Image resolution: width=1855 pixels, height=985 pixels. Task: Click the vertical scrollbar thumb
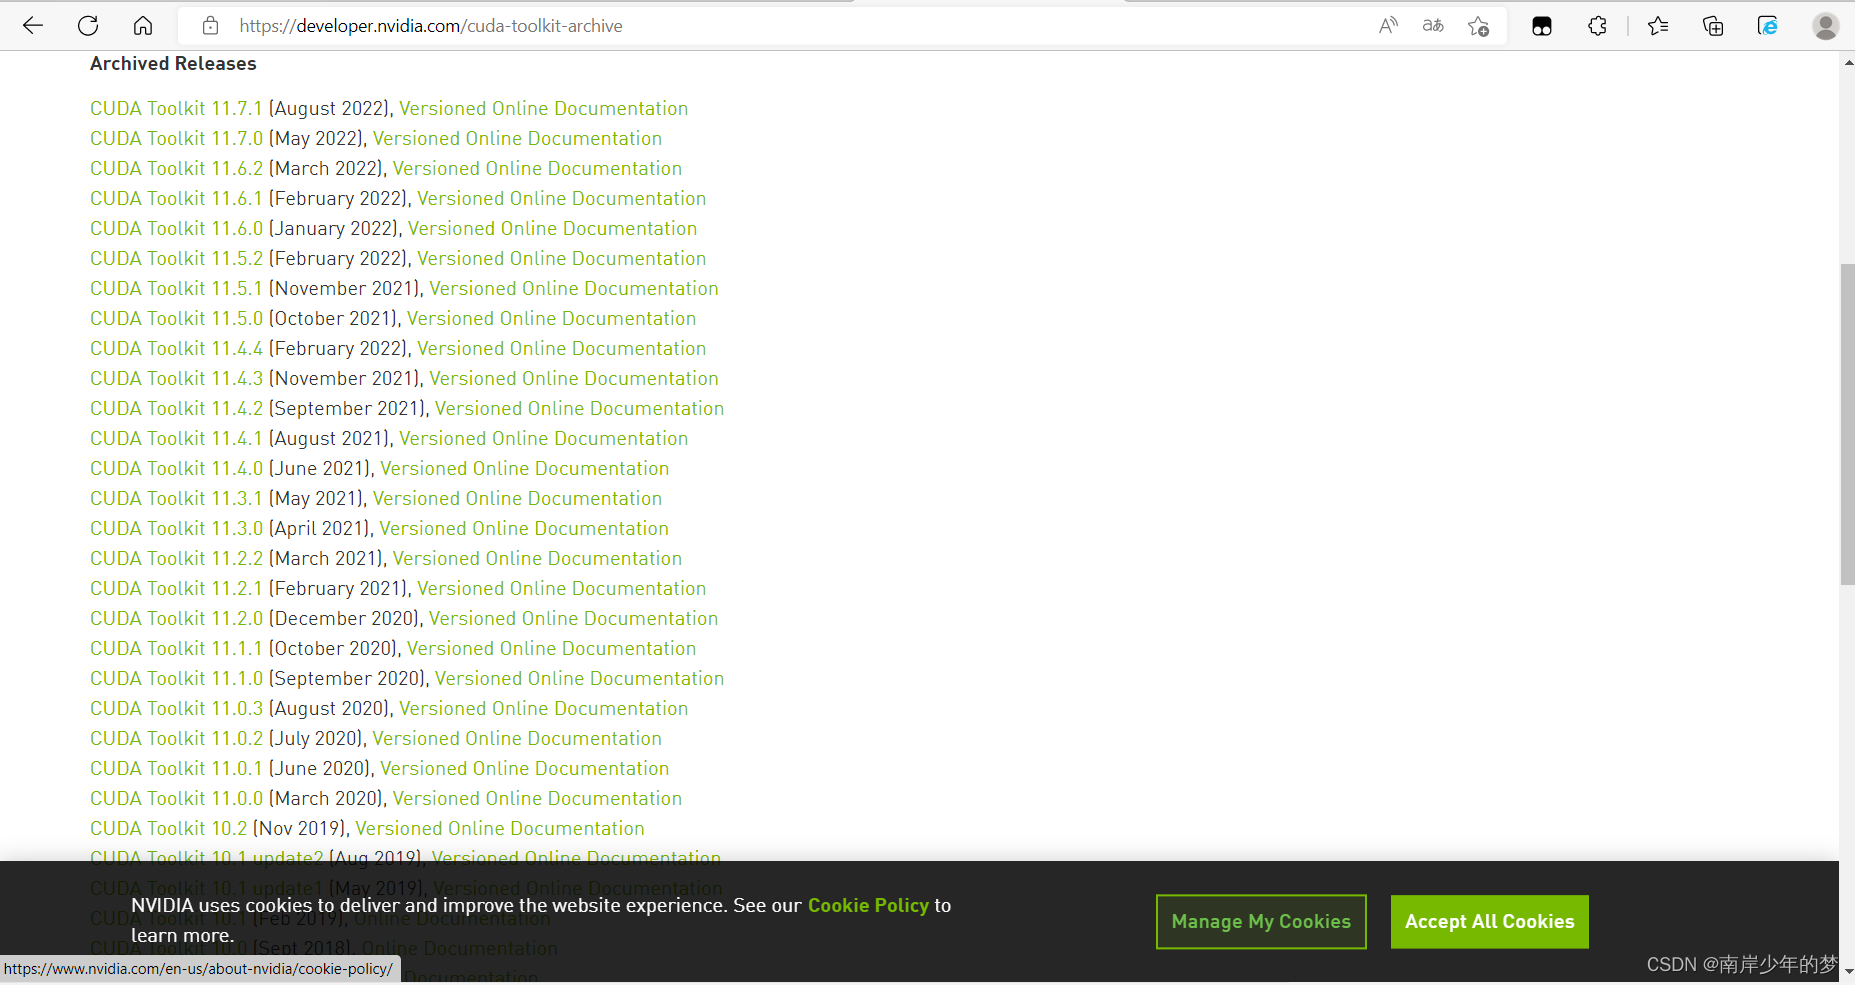(1847, 424)
